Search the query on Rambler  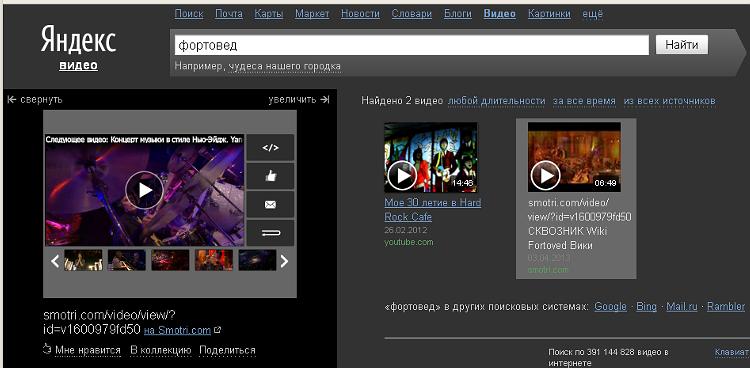(x=726, y=307)
